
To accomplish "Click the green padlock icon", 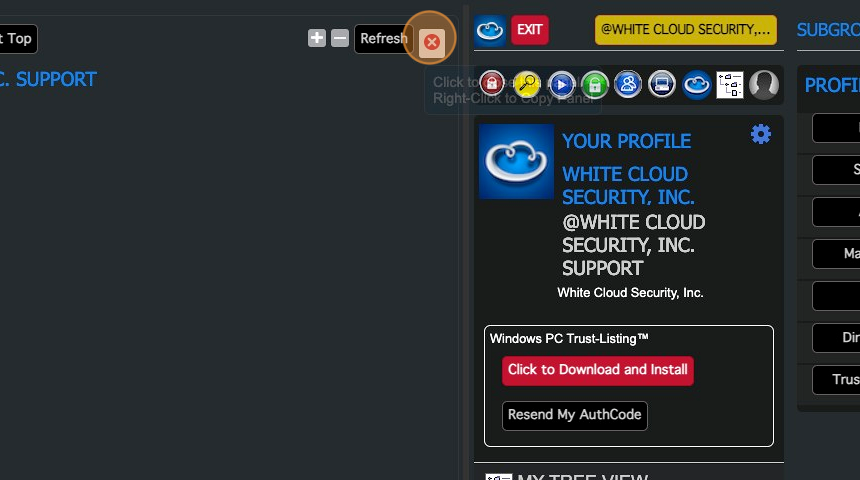I will tap(595, 85).
